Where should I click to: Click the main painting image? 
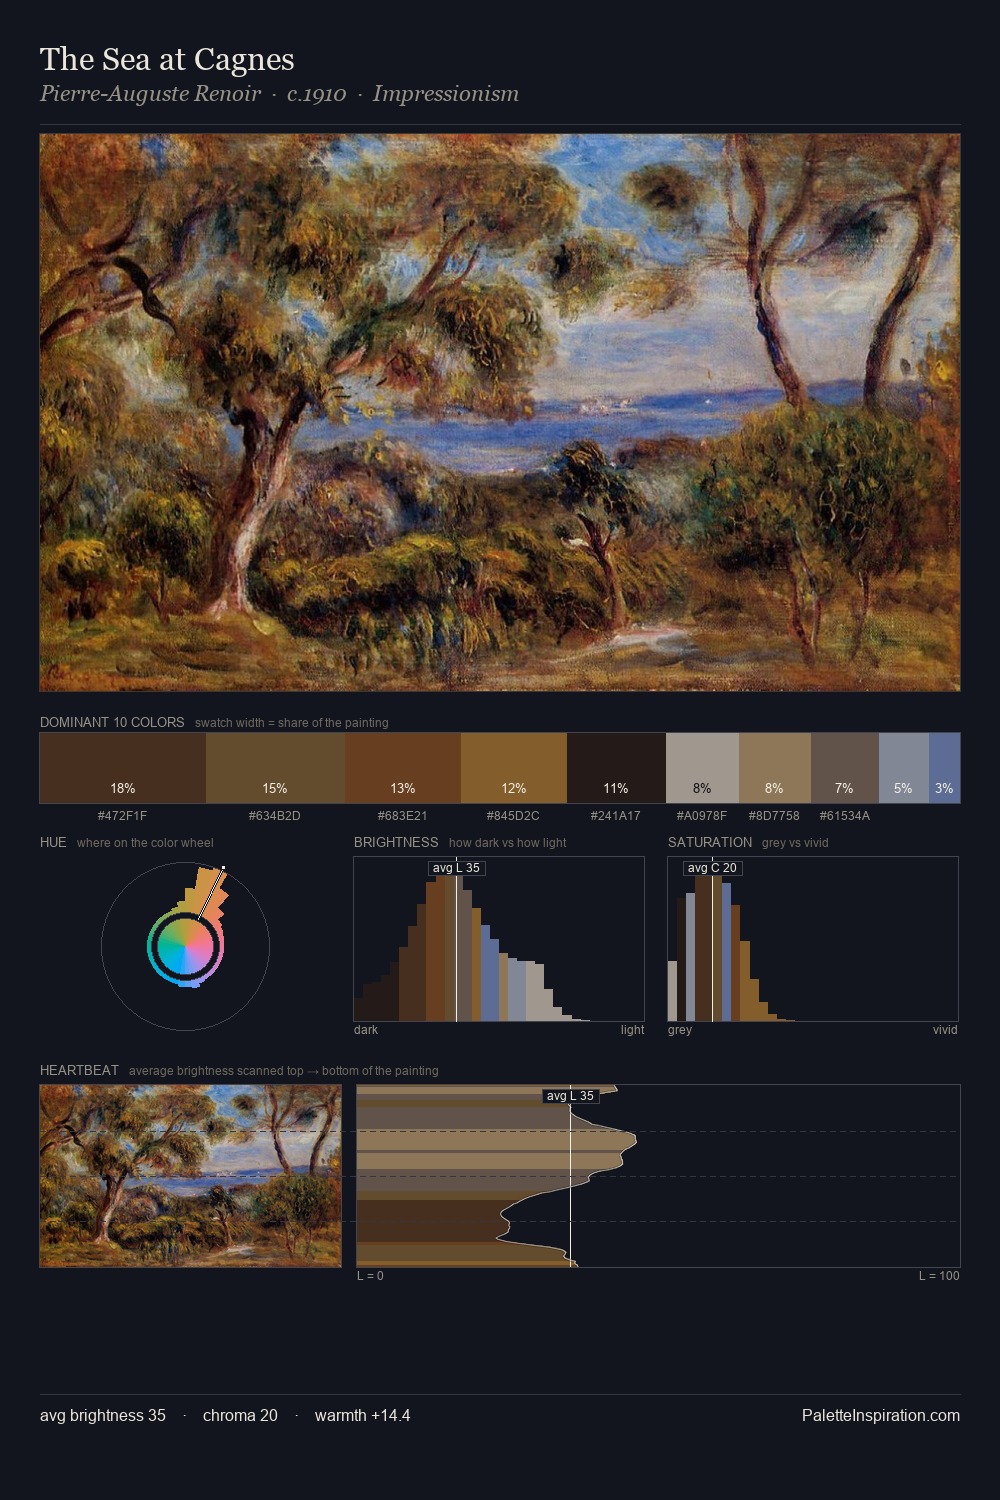[500, 413]
